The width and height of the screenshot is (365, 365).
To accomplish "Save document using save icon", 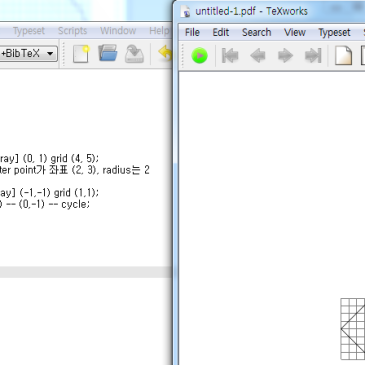I will pyautogui.click(x=134, y=54).
